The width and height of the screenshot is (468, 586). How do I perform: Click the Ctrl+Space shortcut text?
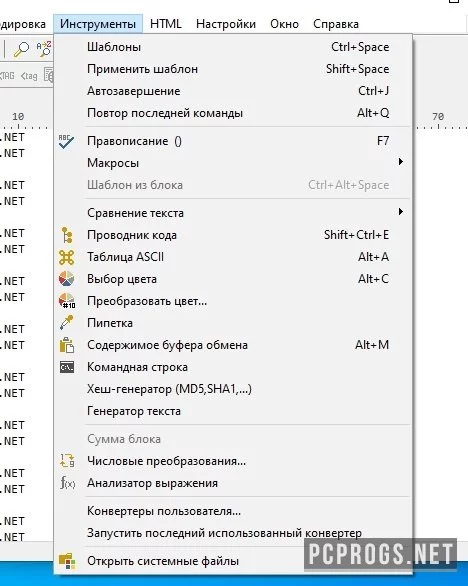(360, 47)
